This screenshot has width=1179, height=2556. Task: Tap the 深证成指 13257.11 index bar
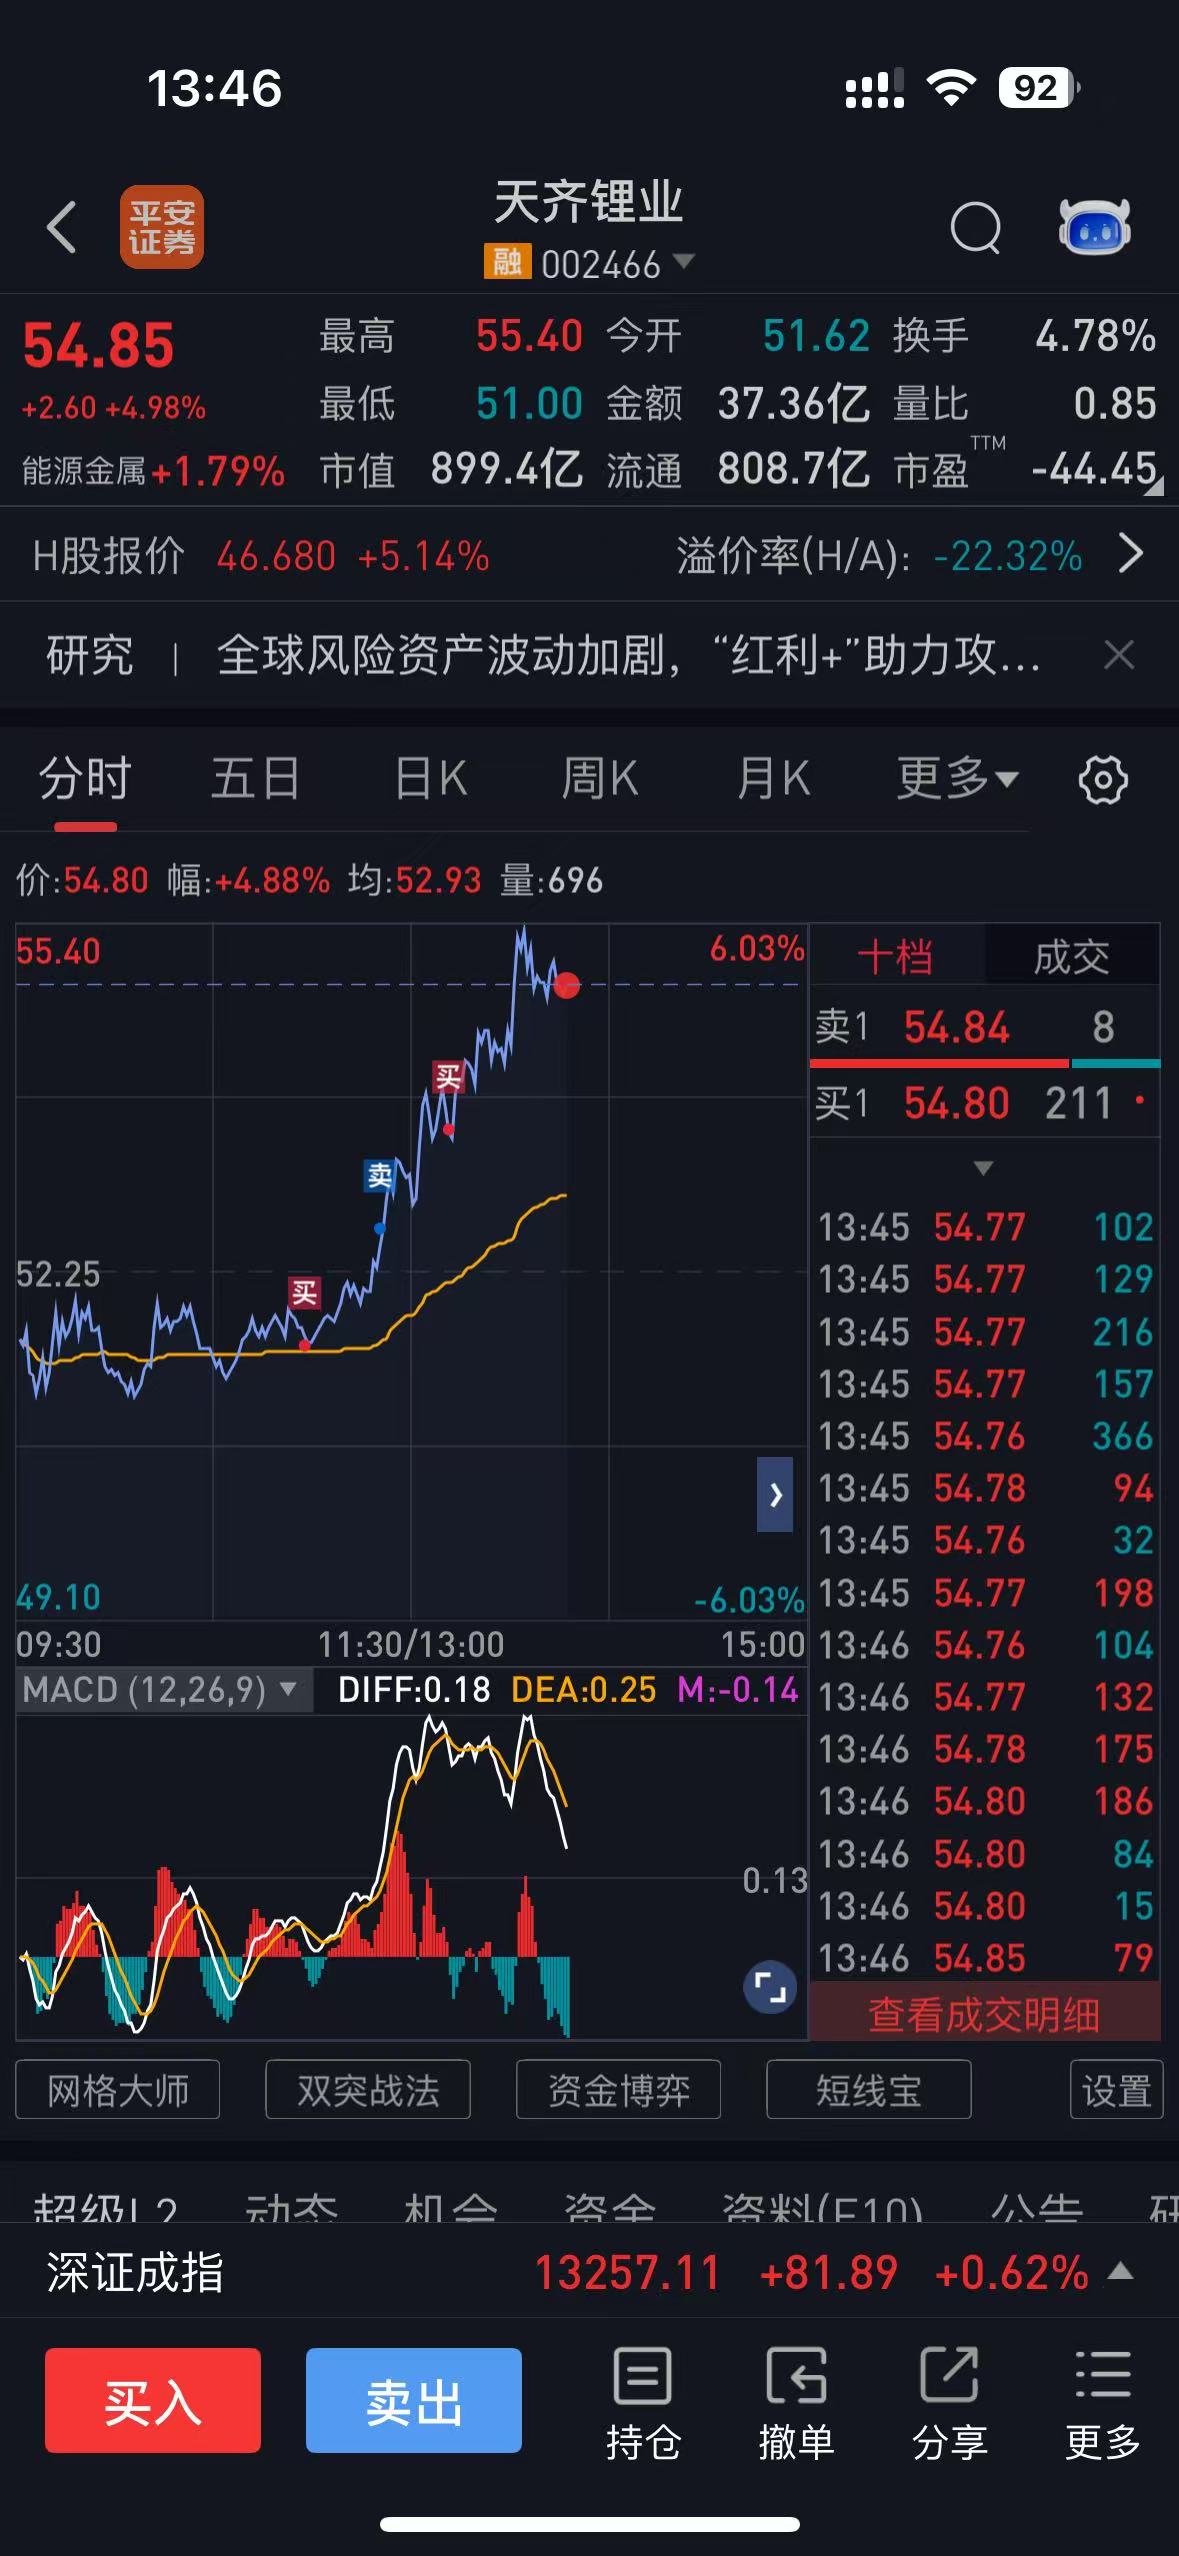click(590, 2271)
